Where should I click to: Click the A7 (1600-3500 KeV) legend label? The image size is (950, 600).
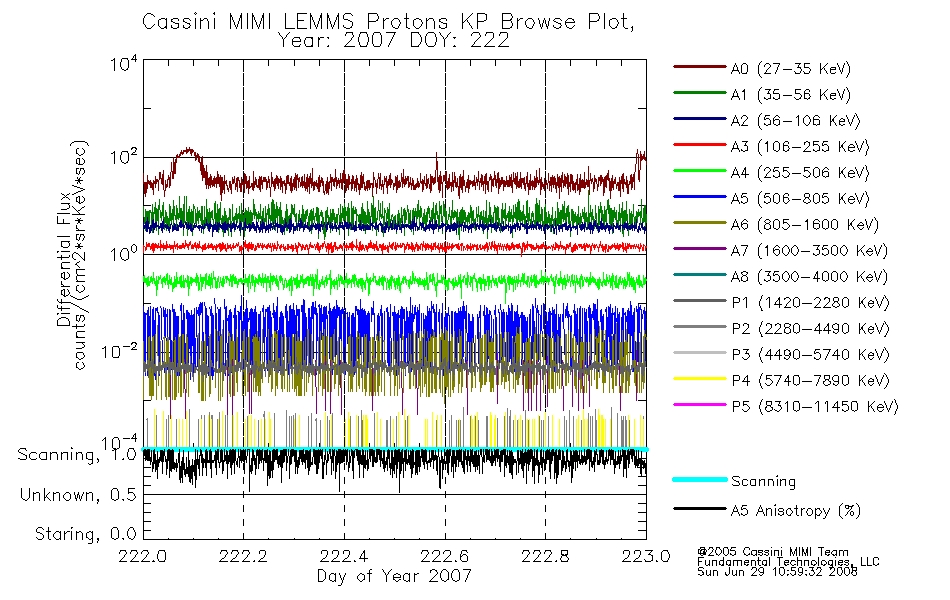pyautogui.click(x=809, y=252)
